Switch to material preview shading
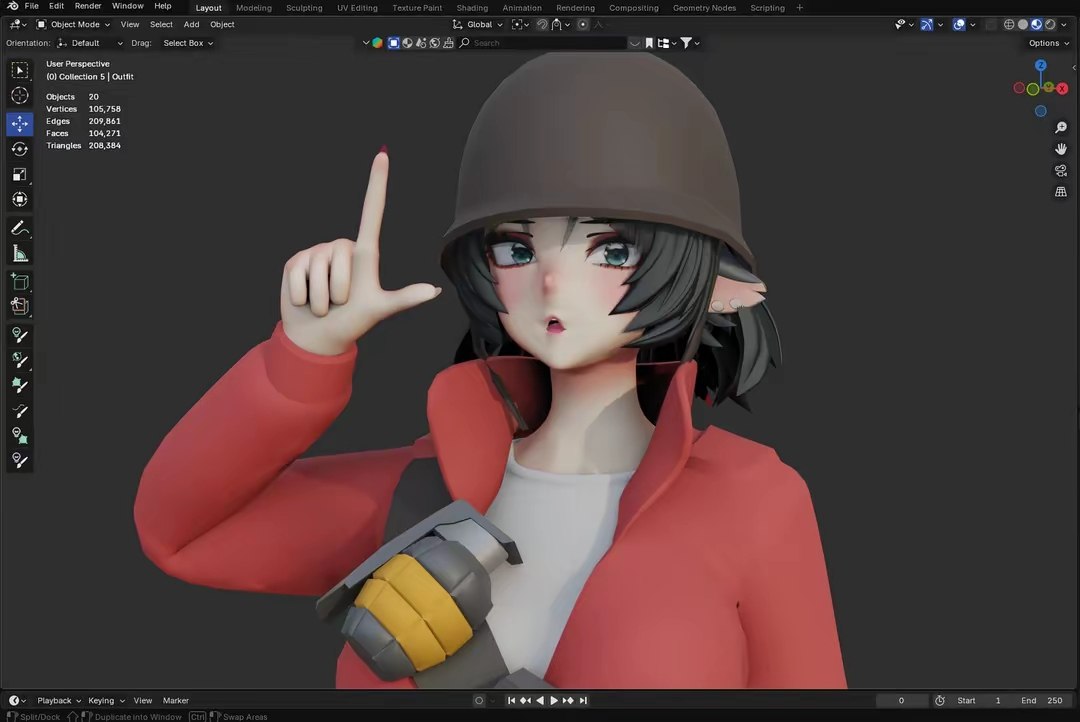 (1037, 24)
